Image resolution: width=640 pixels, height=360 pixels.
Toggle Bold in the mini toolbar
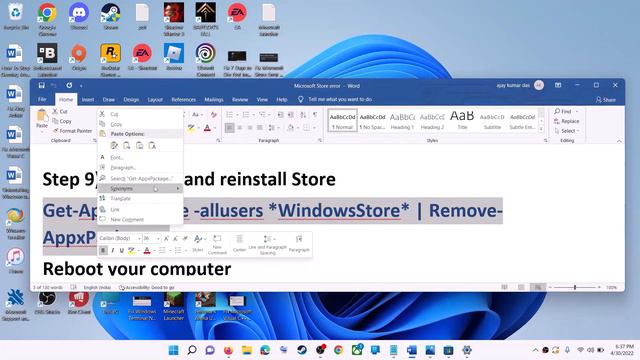tap(103, 250)
